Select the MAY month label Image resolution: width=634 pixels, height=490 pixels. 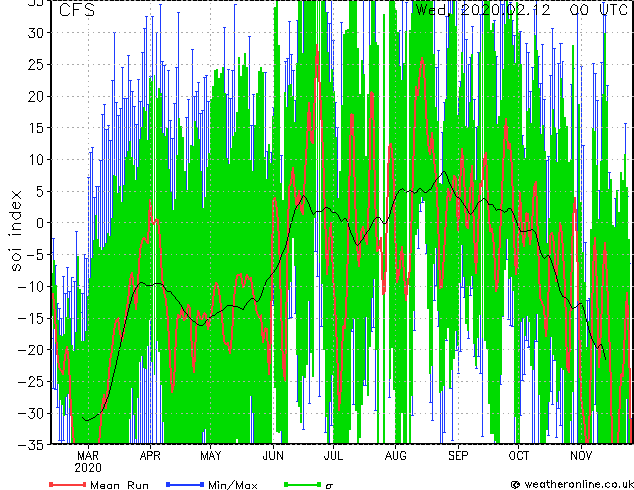pos(211,456)
